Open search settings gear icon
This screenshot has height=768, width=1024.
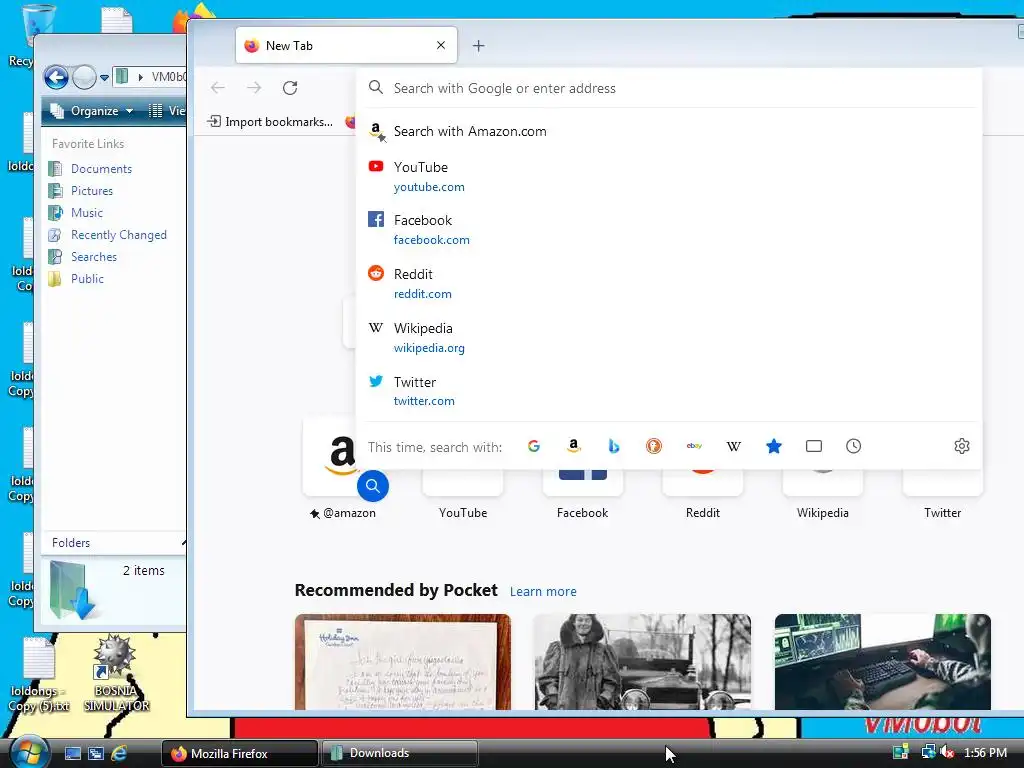(x=962, y=446)
